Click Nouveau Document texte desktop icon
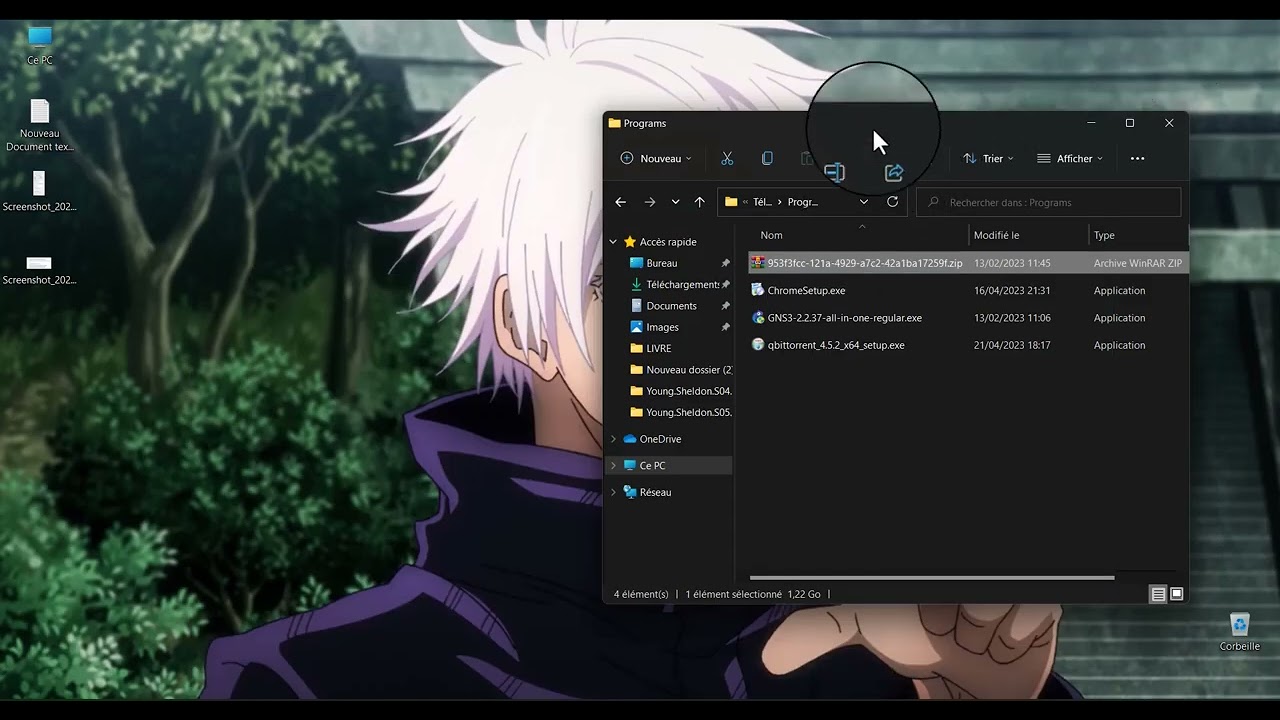1280x720 pixels. [x=40, y=125]
